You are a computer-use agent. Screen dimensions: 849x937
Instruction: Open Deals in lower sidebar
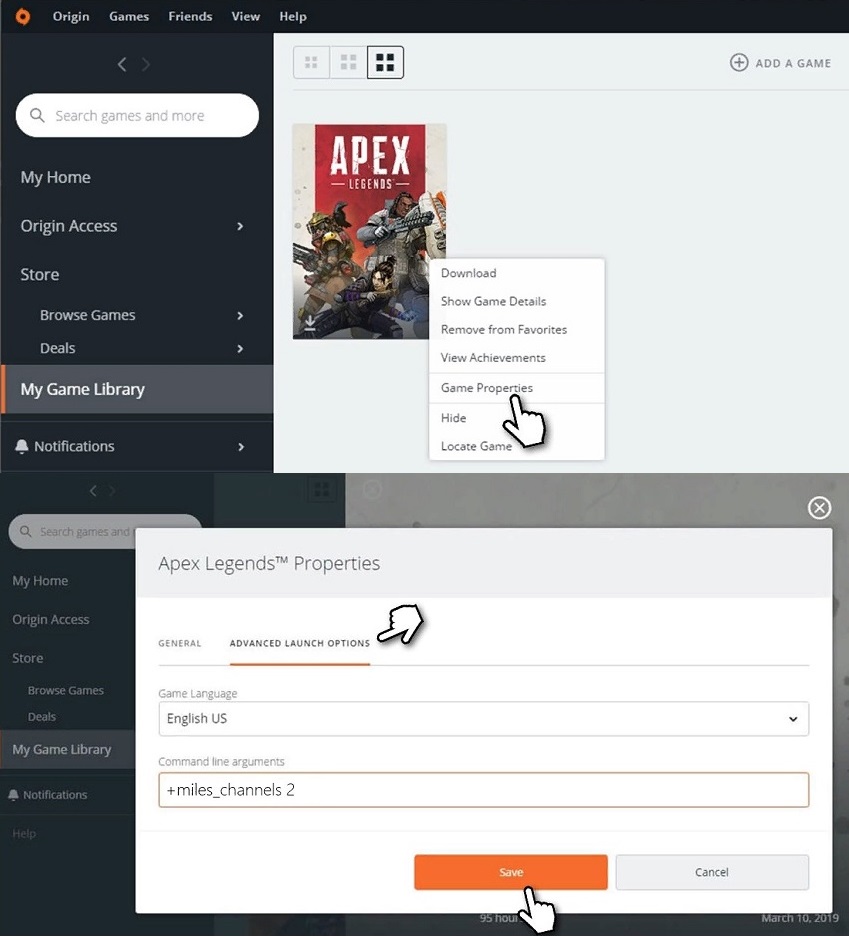click(42, 716)
